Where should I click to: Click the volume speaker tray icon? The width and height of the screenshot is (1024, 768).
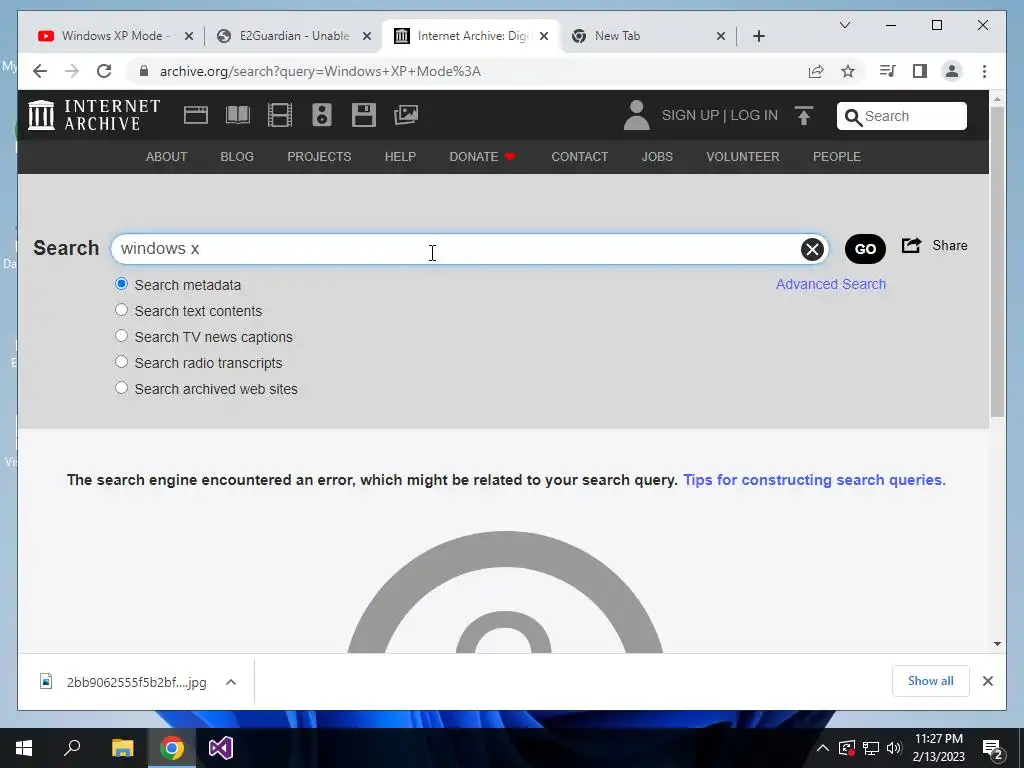click(x=894, y=748)
